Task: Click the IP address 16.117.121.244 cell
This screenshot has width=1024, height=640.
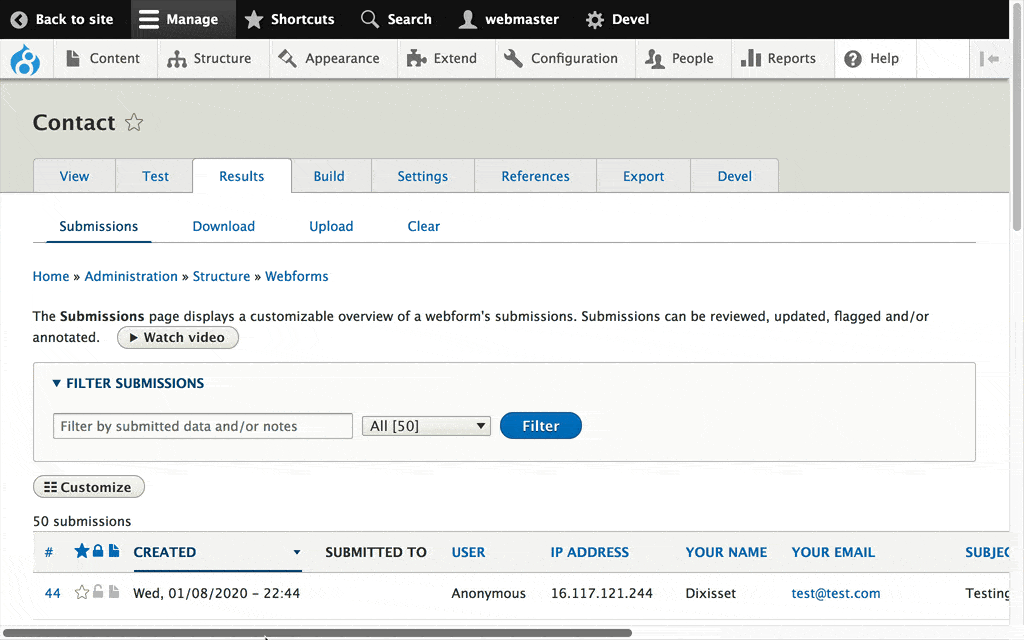Action: (601, 594)
